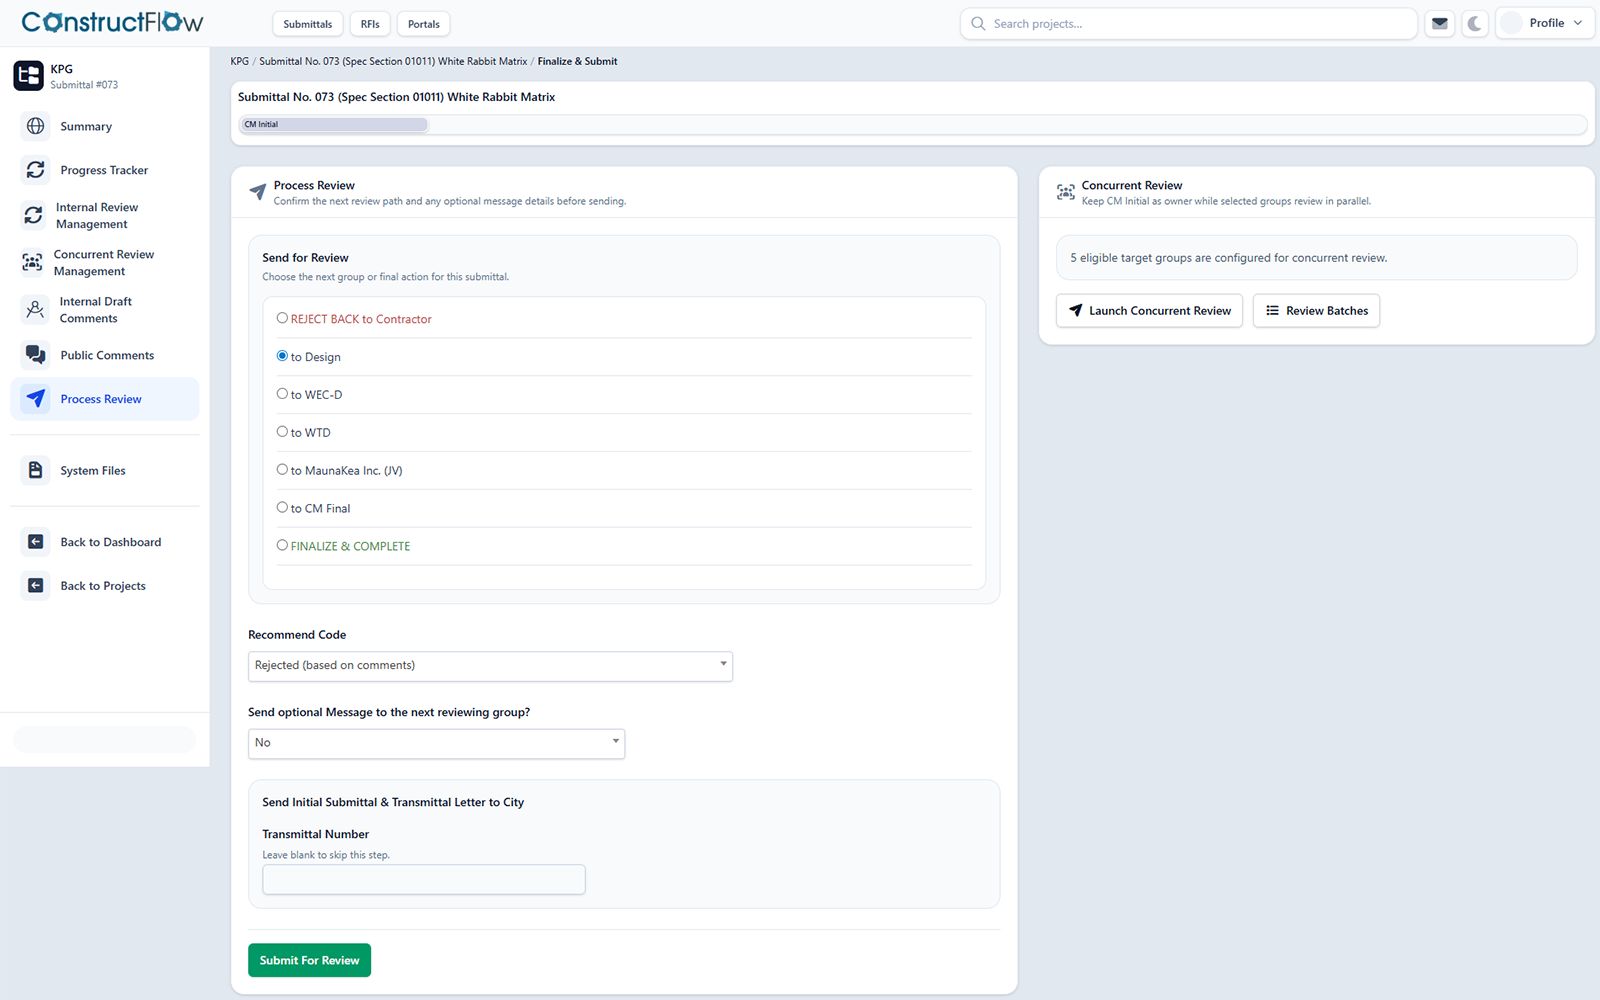1600x1000 pixels.
Task: Click the ConstructFlow logo
Action: tap(112, 22)
